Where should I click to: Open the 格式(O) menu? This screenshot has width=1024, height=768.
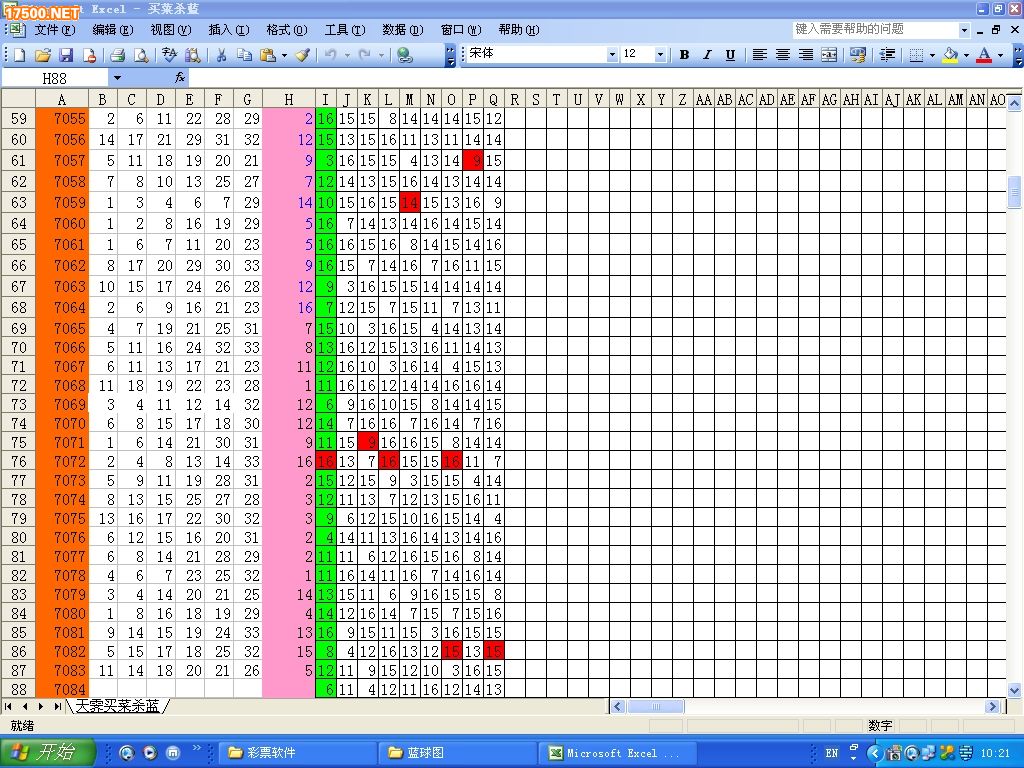pos(287,29)
